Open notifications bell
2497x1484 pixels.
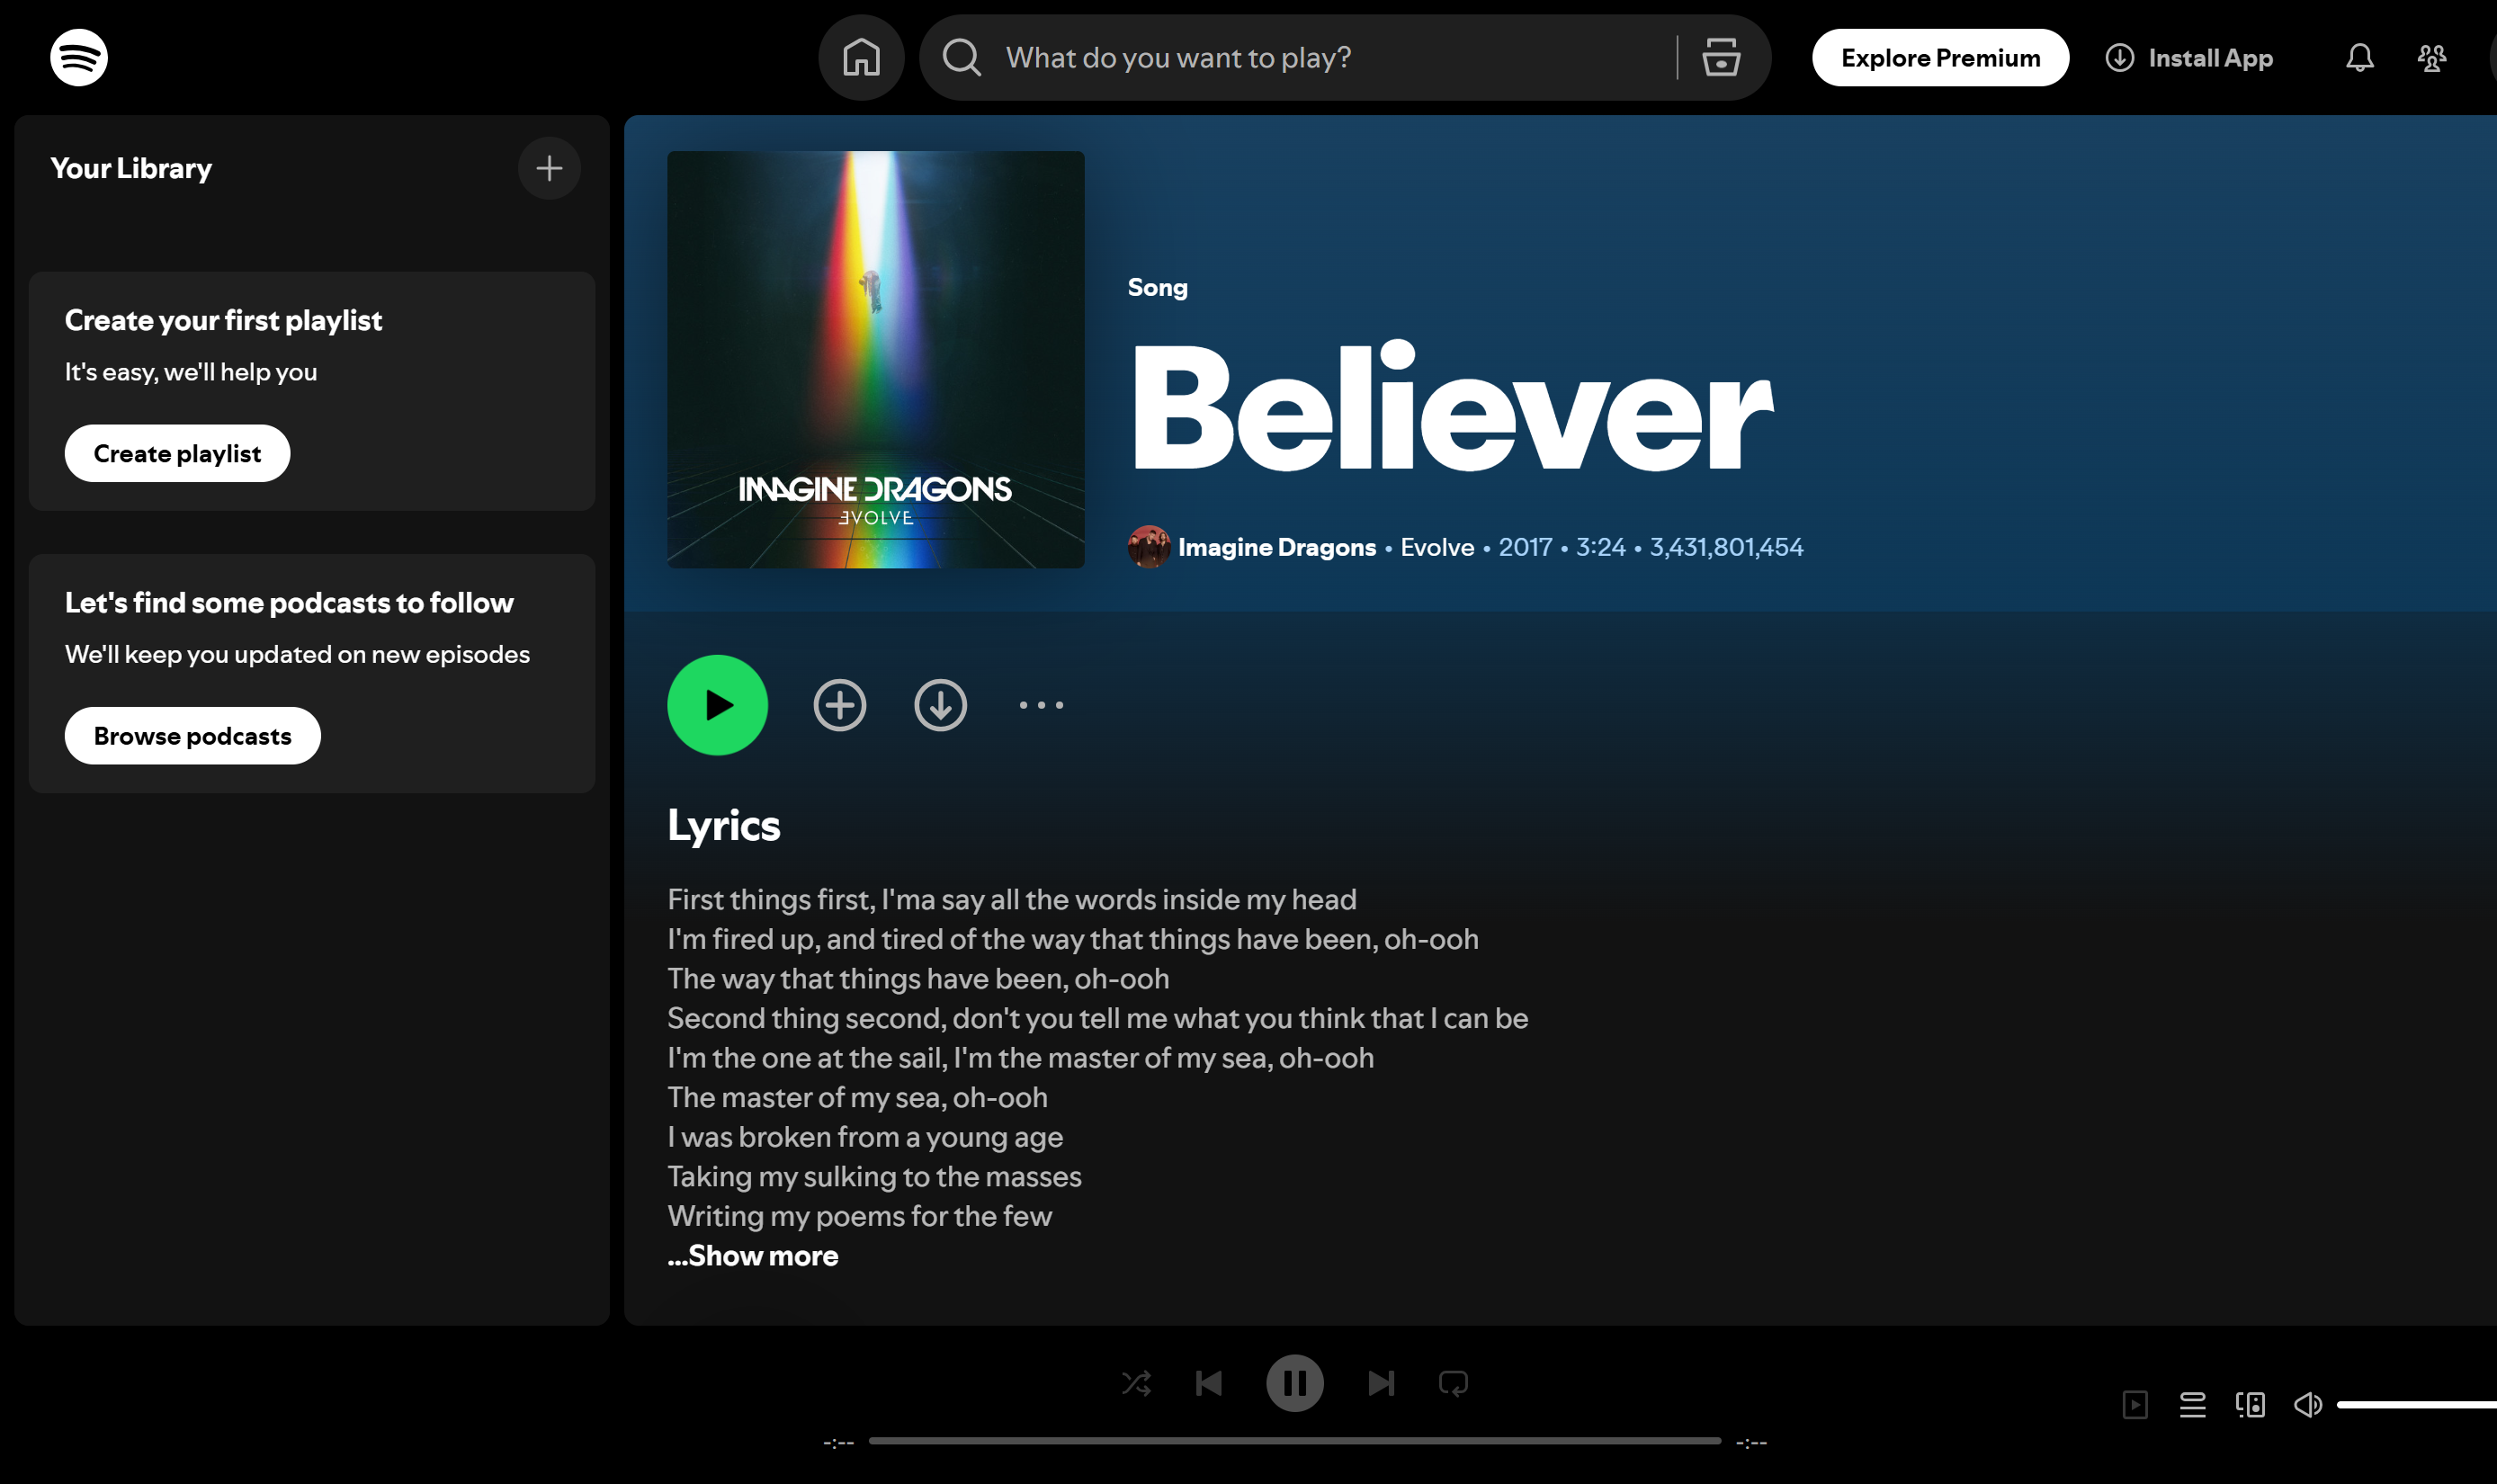pyautogui.click(x=2359, y=58)
